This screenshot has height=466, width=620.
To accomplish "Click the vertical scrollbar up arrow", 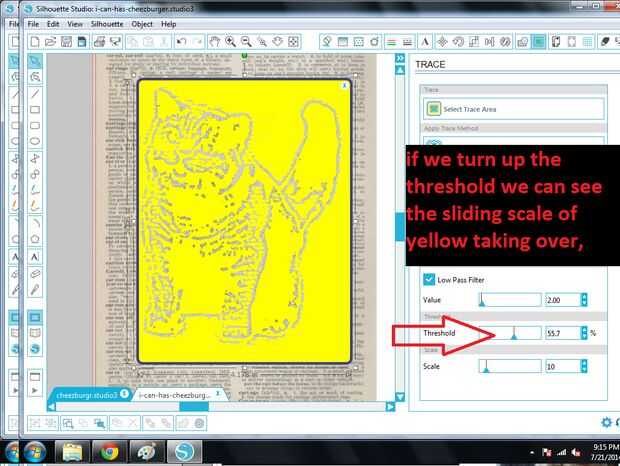I will tap(400, 70).
